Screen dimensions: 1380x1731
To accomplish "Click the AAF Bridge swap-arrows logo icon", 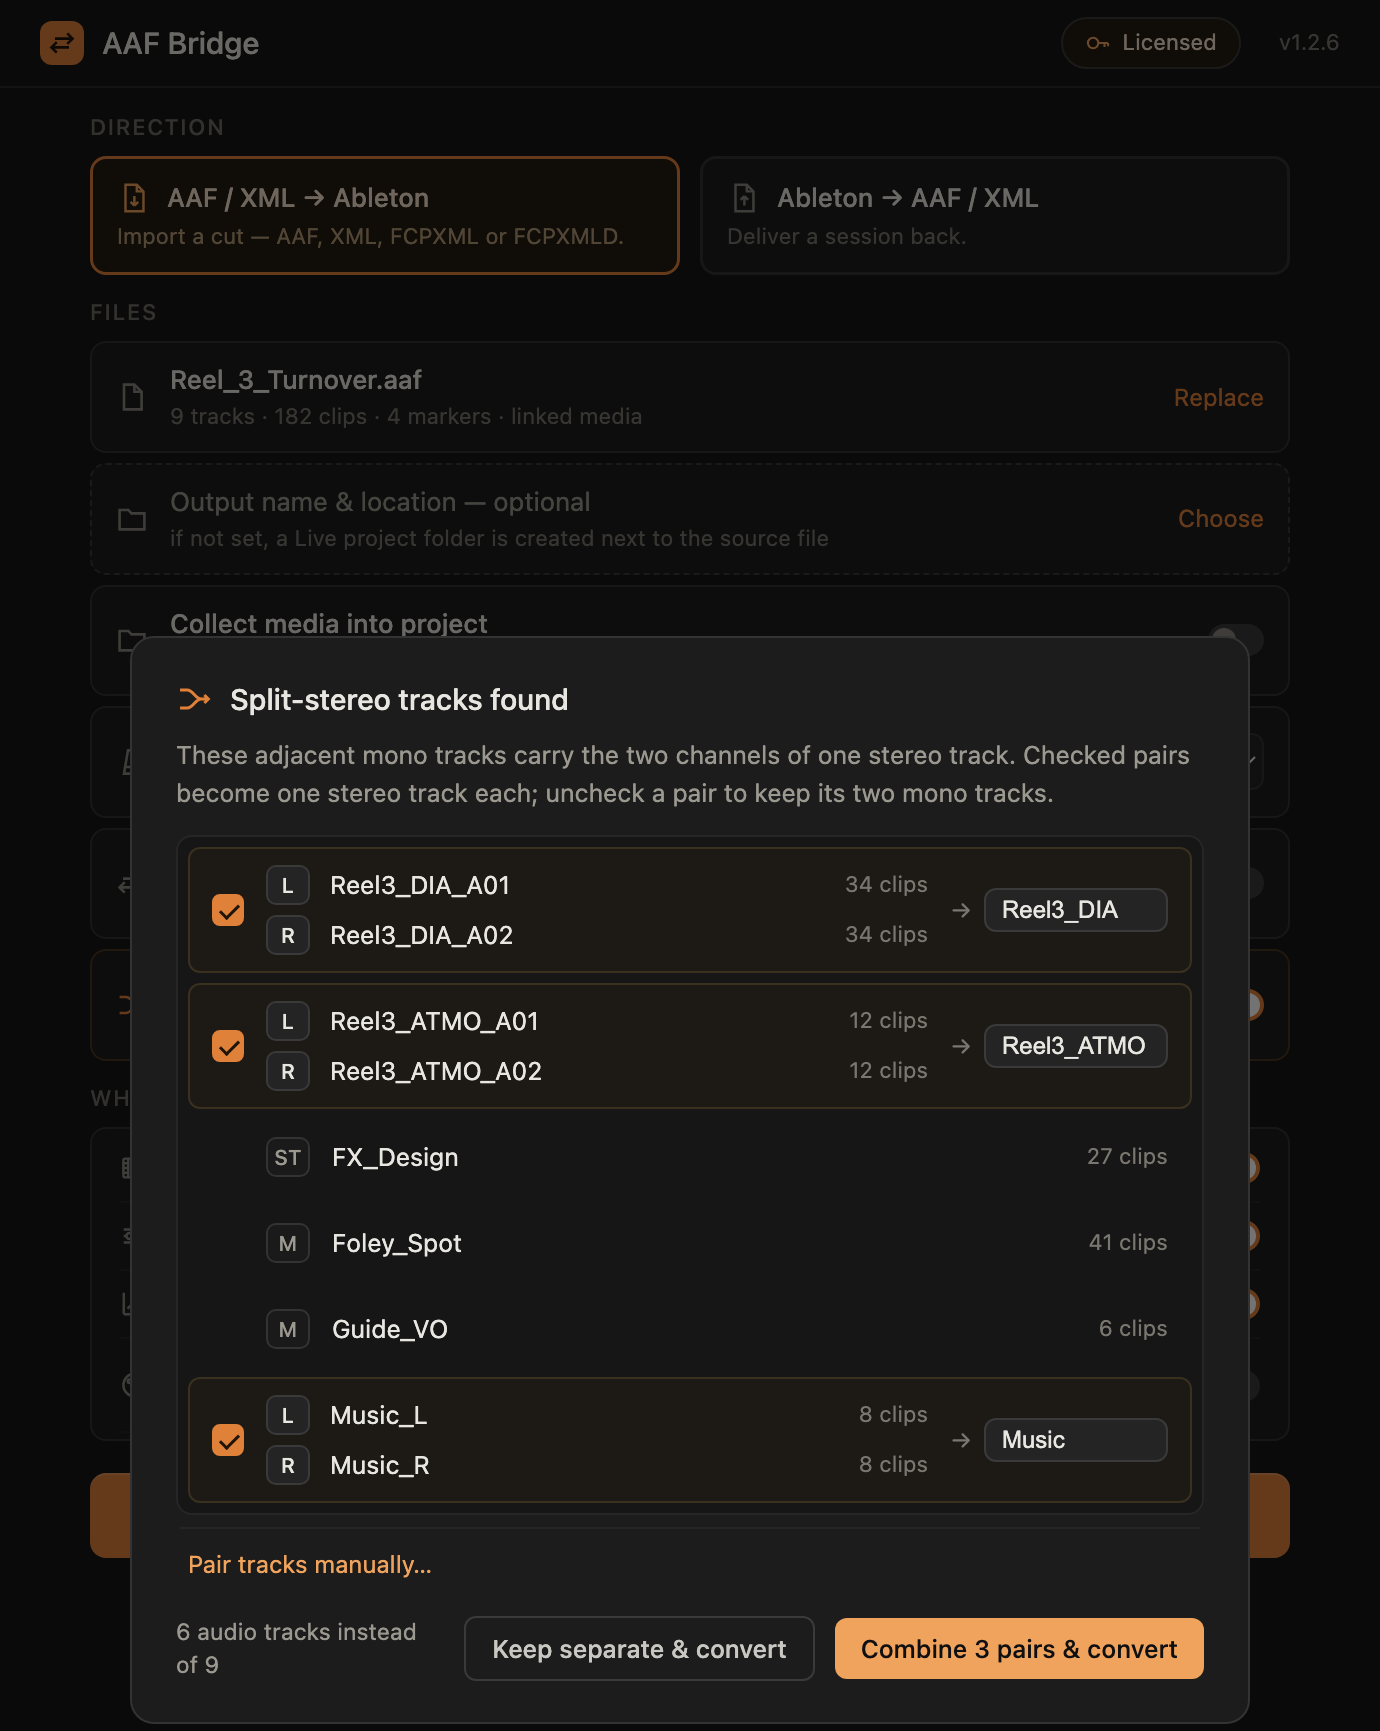I will 62,43.
